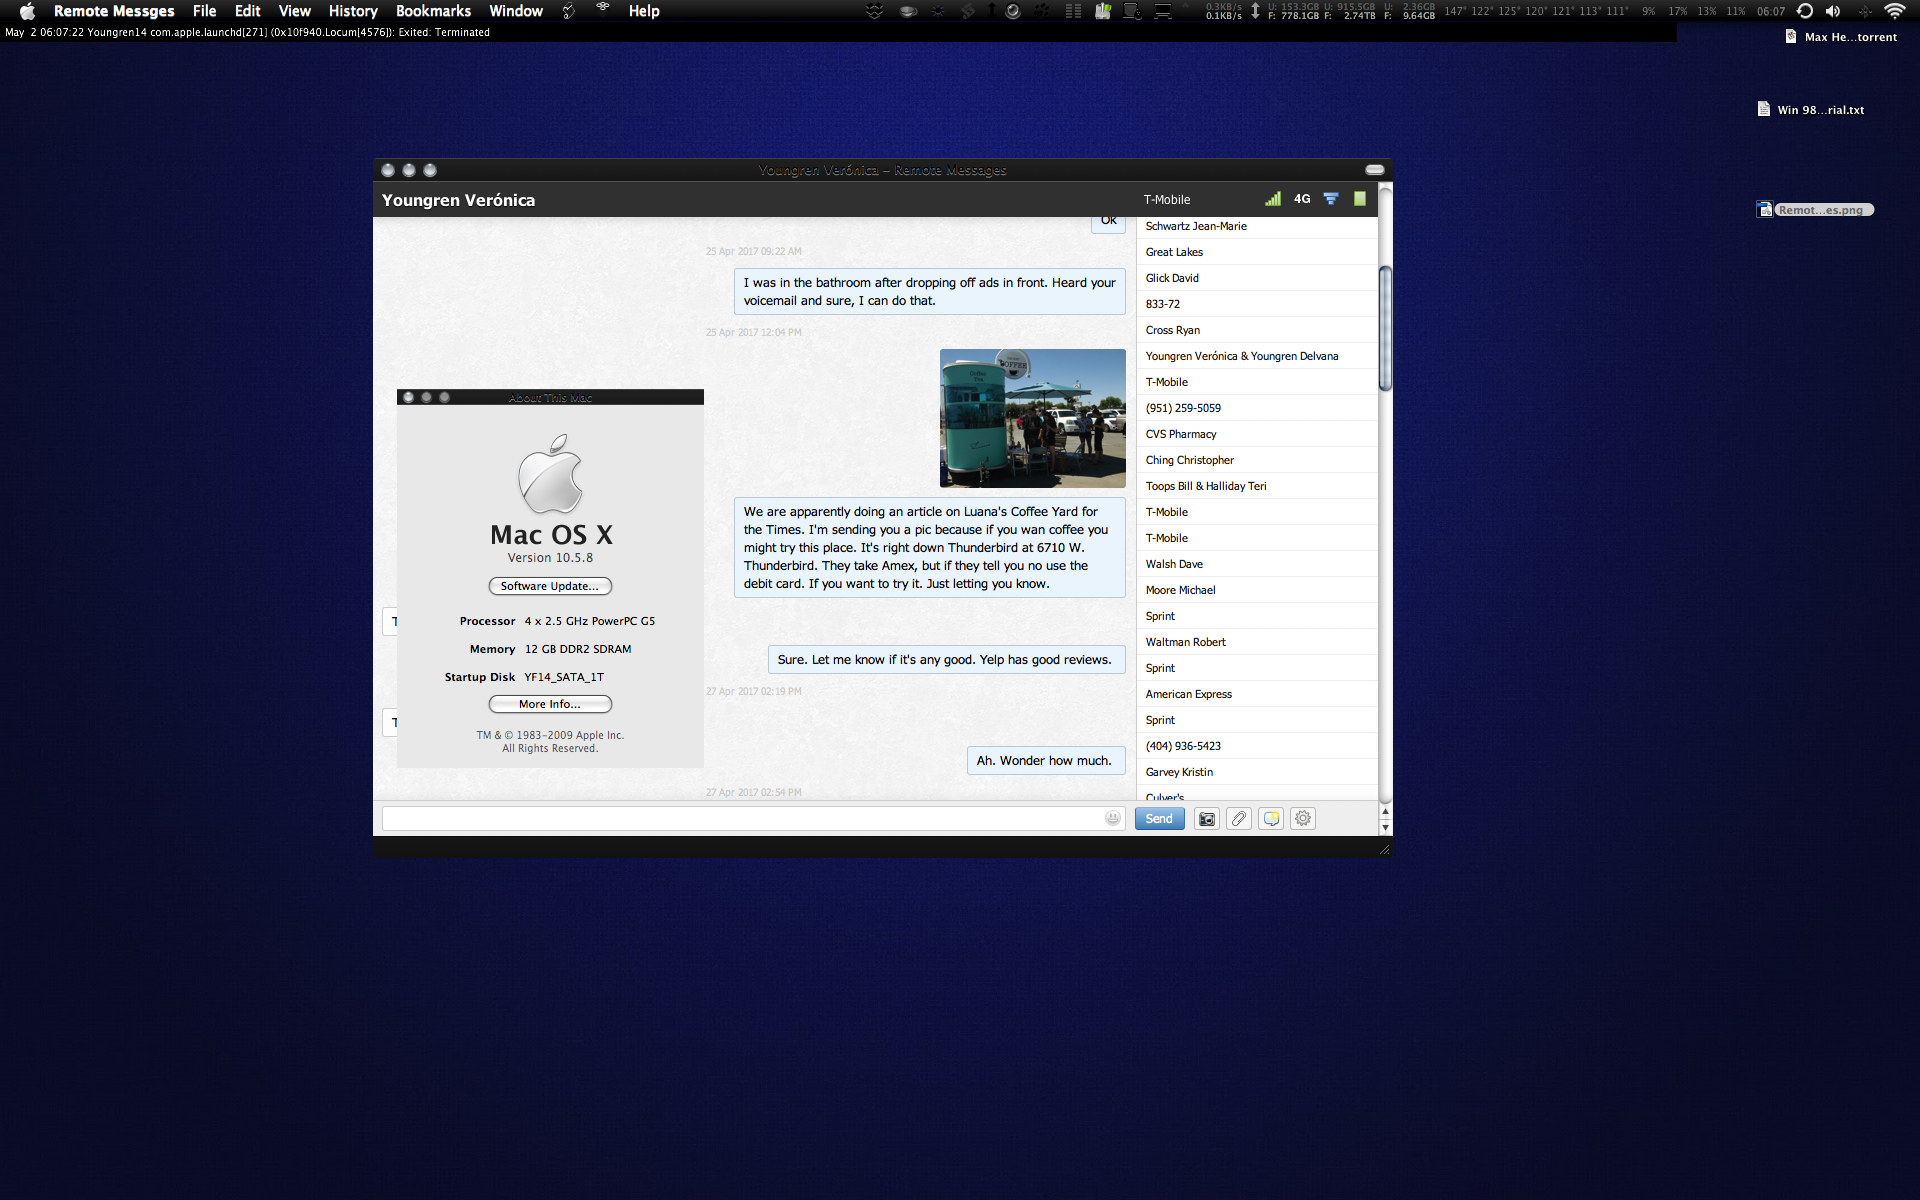The width and height of the screenshot is (1920, 1200).
Task: Click the green signal strength bars icon
Action: click(x=1272, y=199)
